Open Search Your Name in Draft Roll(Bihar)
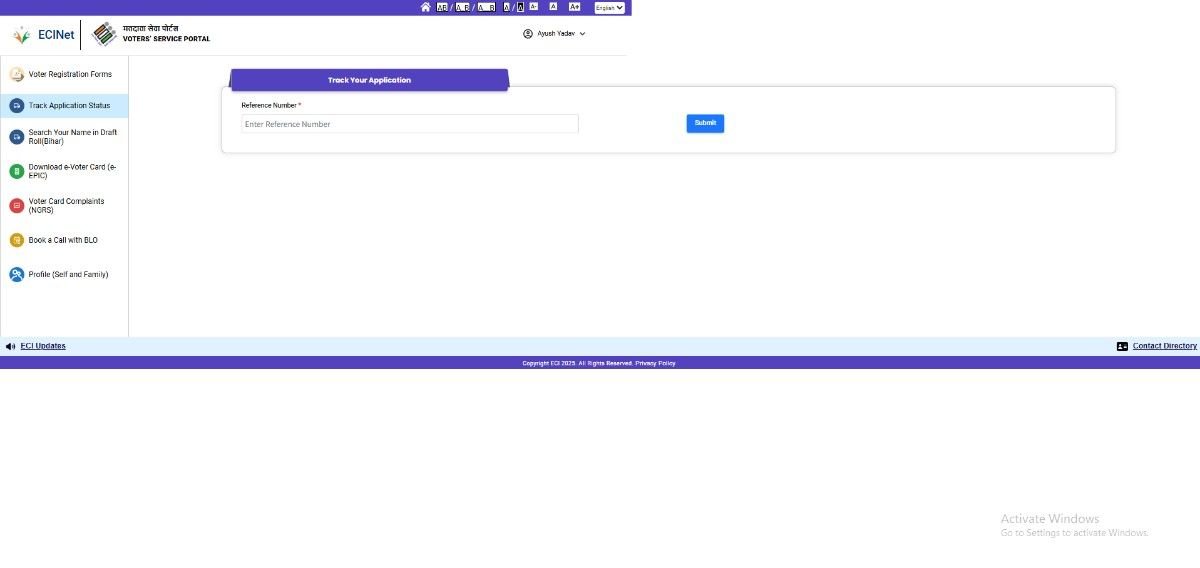Screen dimensions: 1200x568 coord(72,137)
